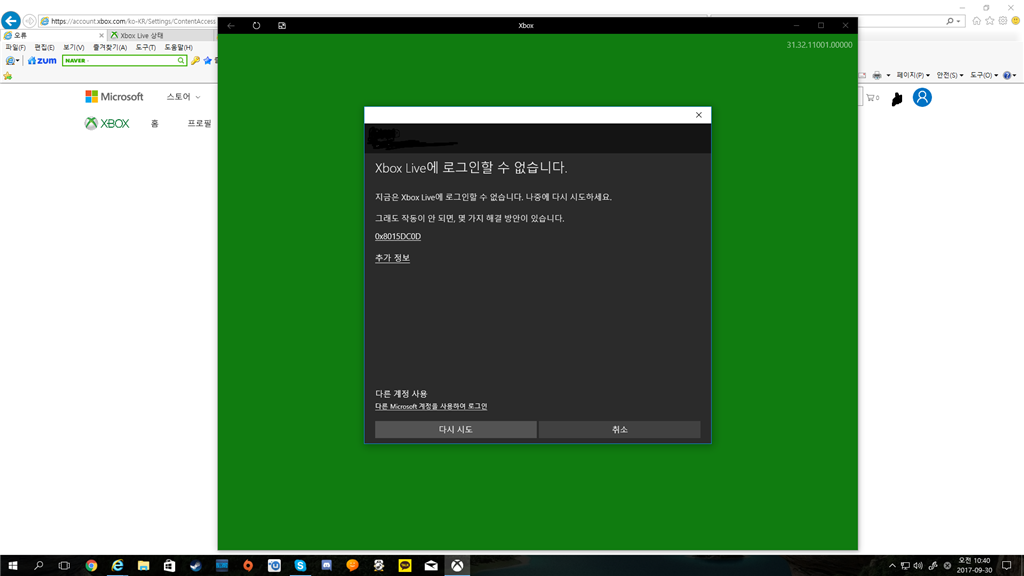Open Microsoft Store from the taskbar
The width and height of the screenshot is (1024, 576).
coord(170,566)
